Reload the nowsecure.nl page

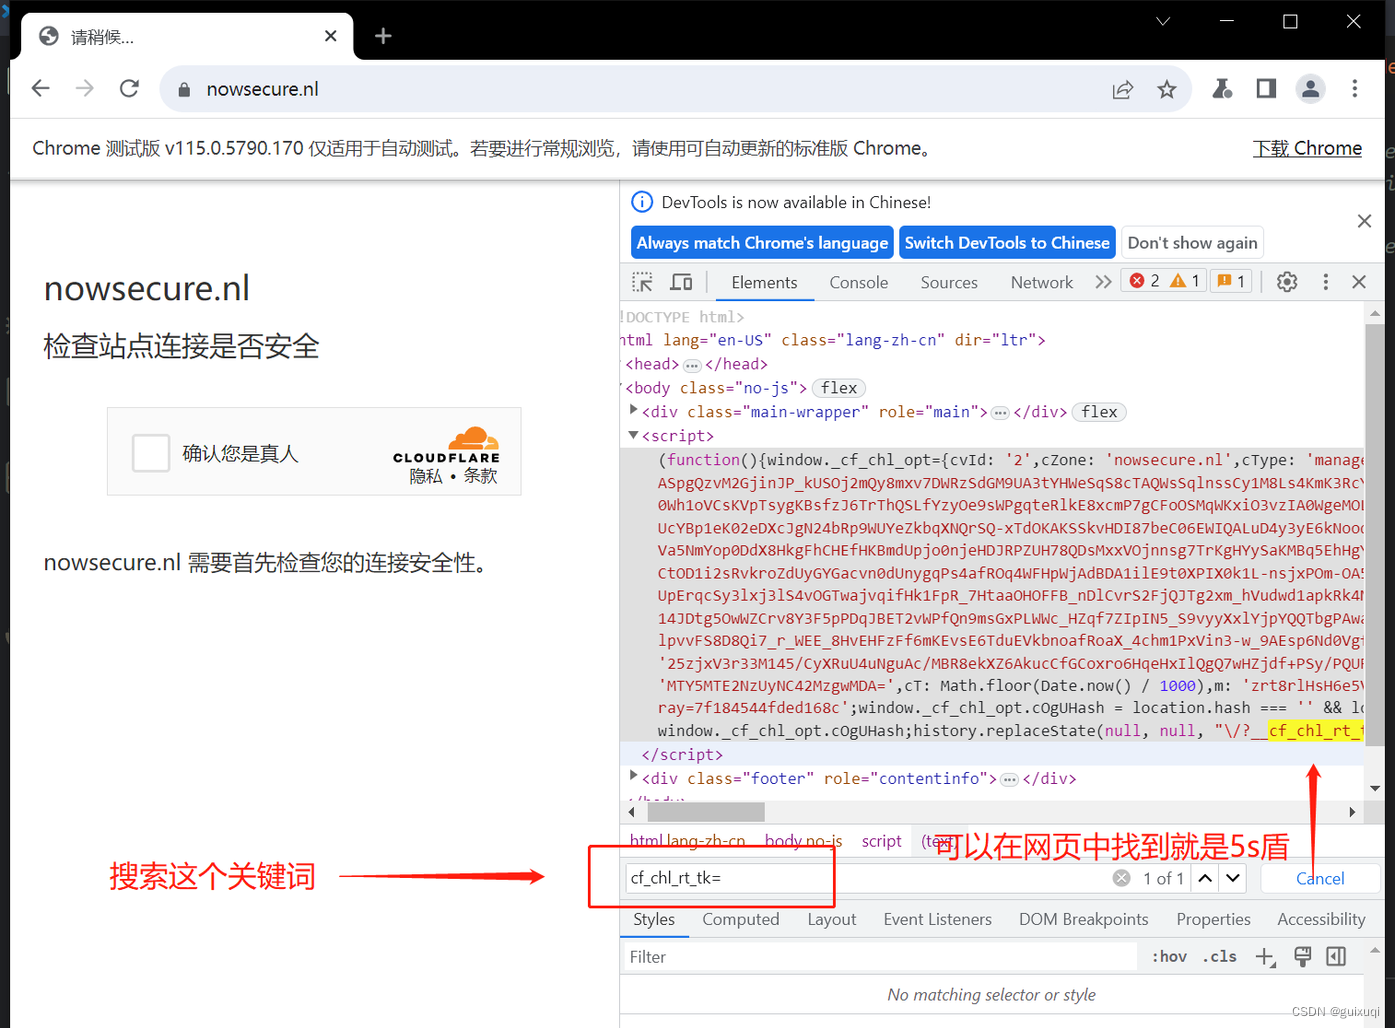[129, 89]
